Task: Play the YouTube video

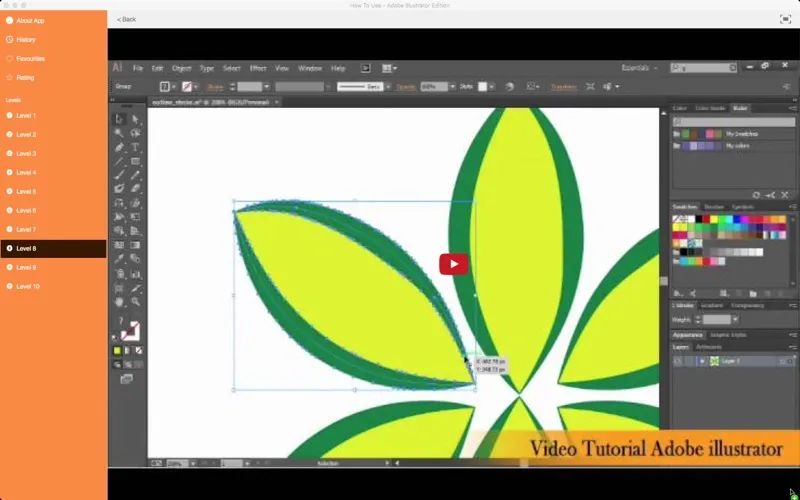Action: (x=454, y=264)
